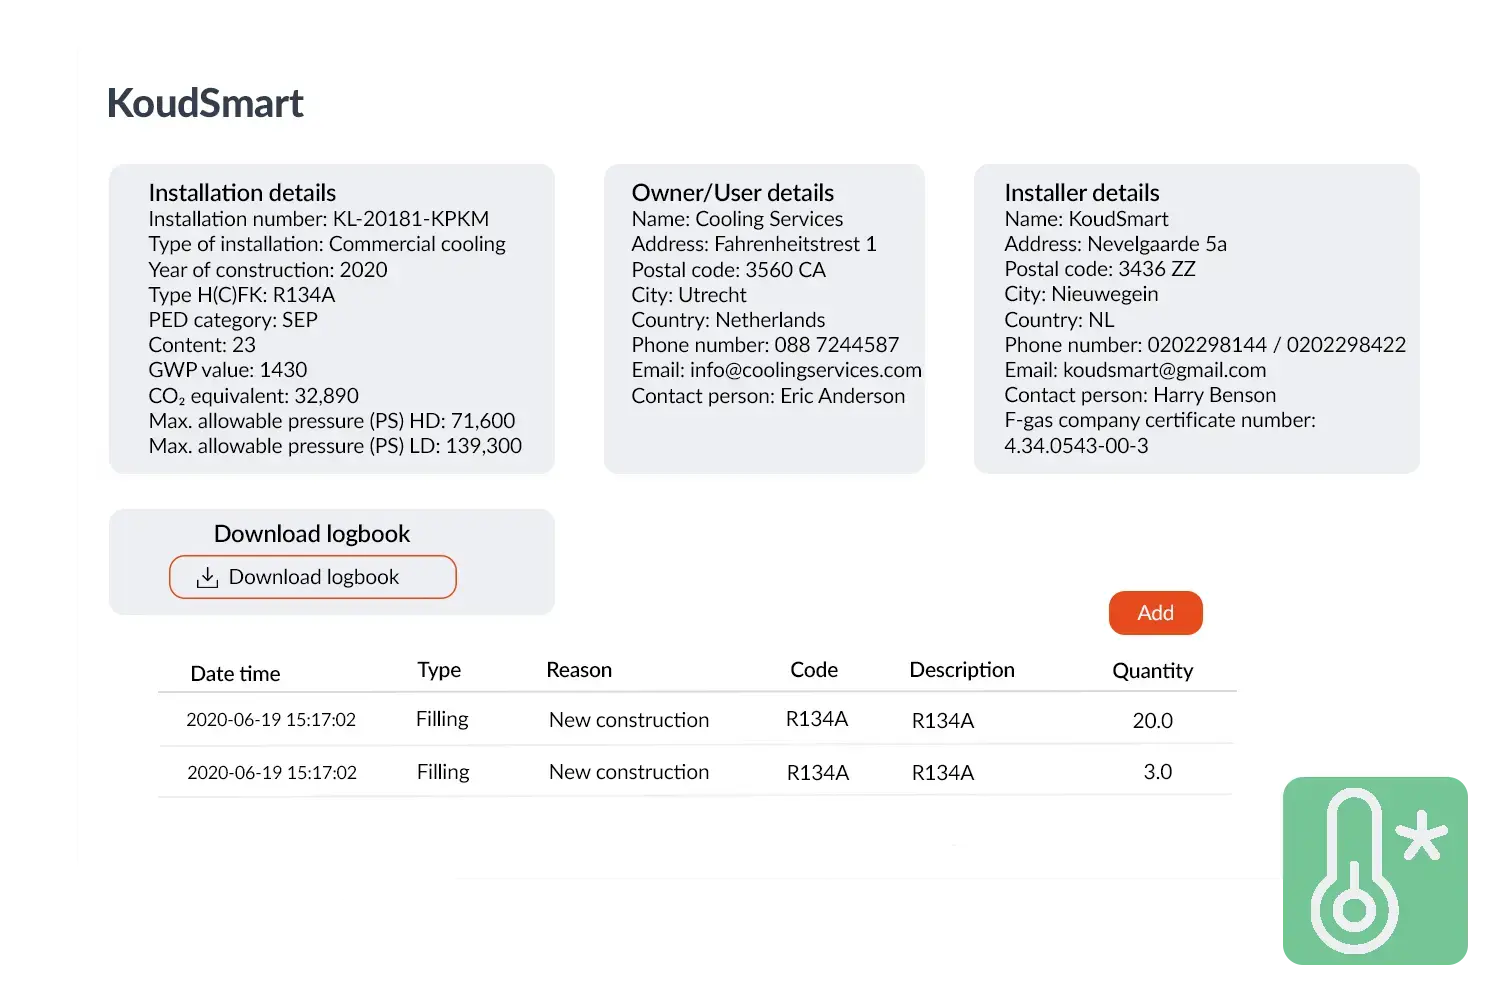Click the KoudSmart heading logo
The width and height of the screenshot is (1500, 1000).
pyautogui.click(x=205, y=104)
